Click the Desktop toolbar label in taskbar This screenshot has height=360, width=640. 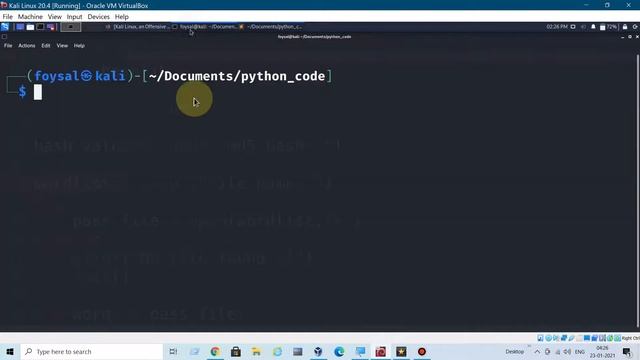coord(515,351)
